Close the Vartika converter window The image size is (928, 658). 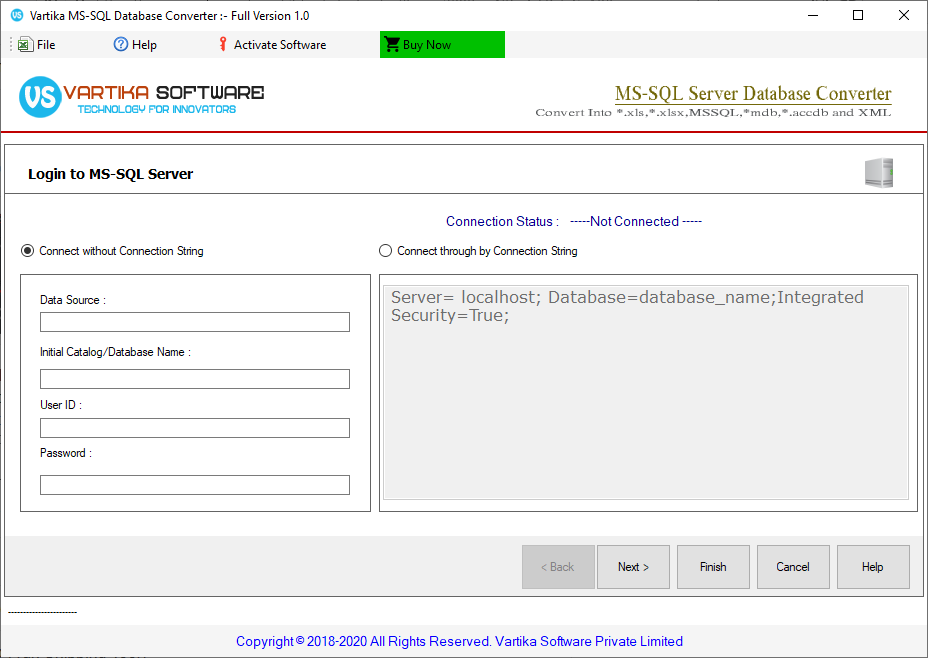(x=904, y=15)
